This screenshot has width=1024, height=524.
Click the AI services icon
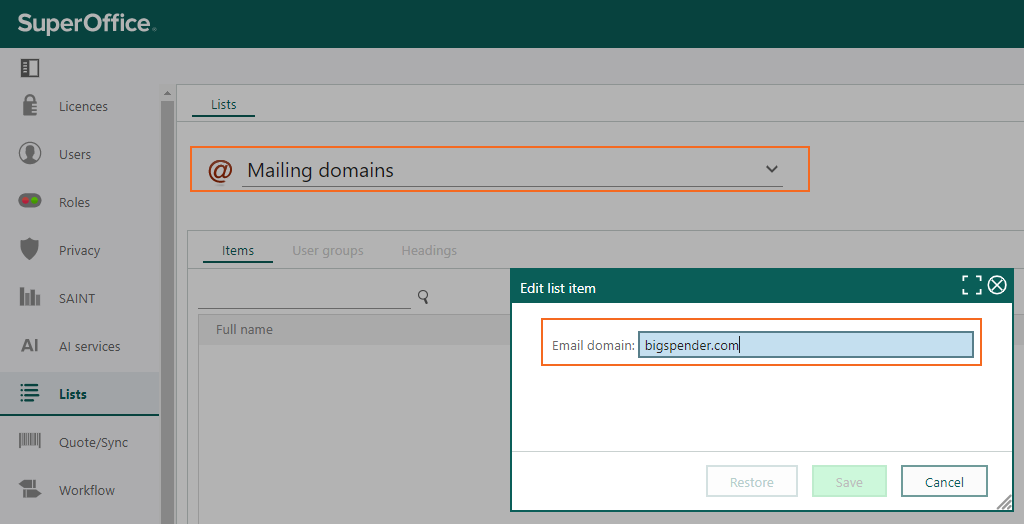click(x=29, y=345)
